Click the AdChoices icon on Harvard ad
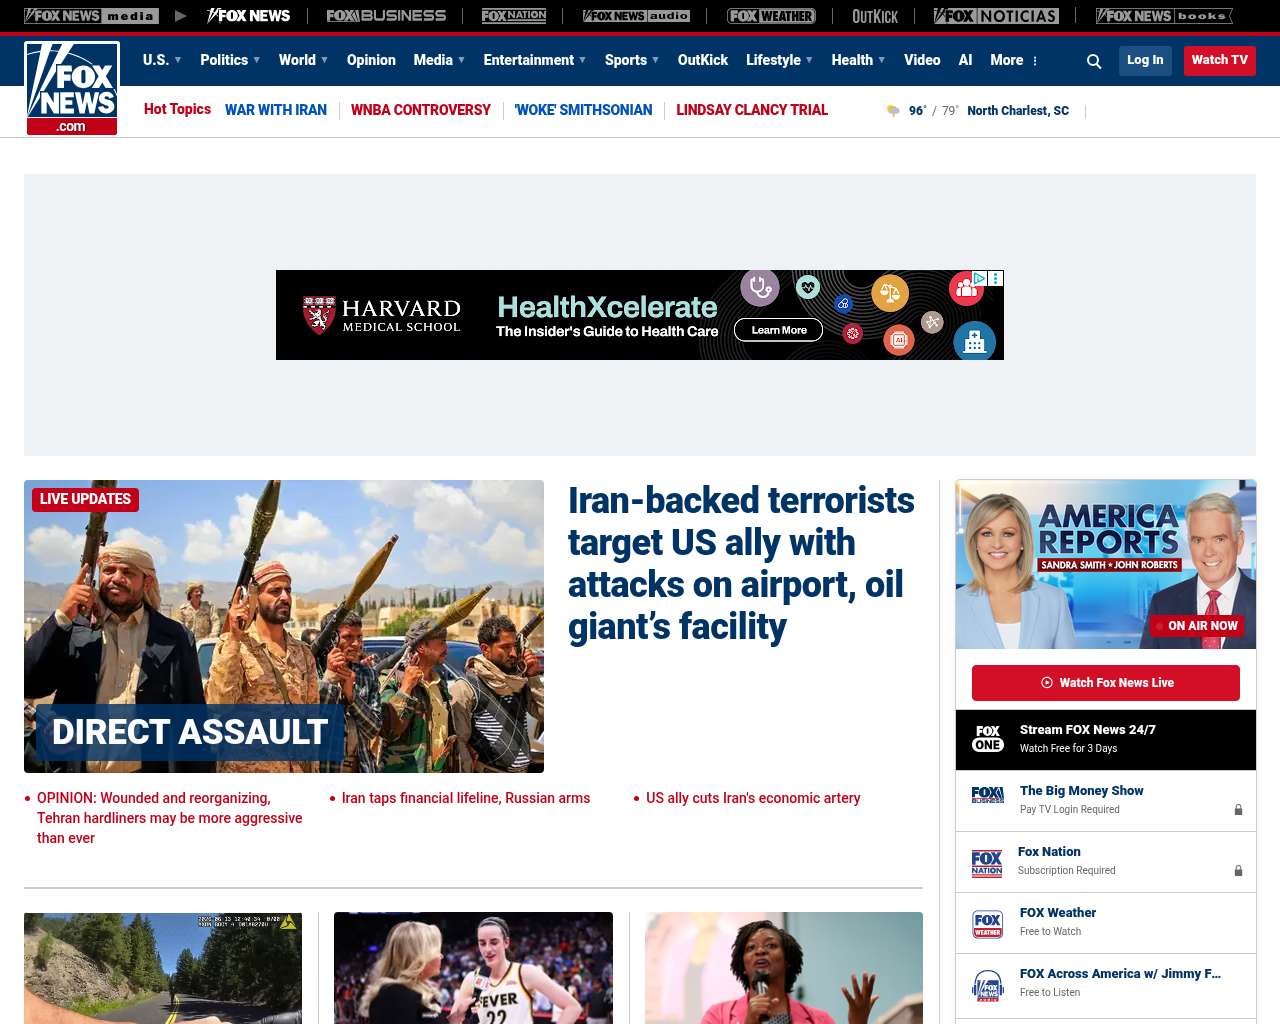 coord(980,279)
